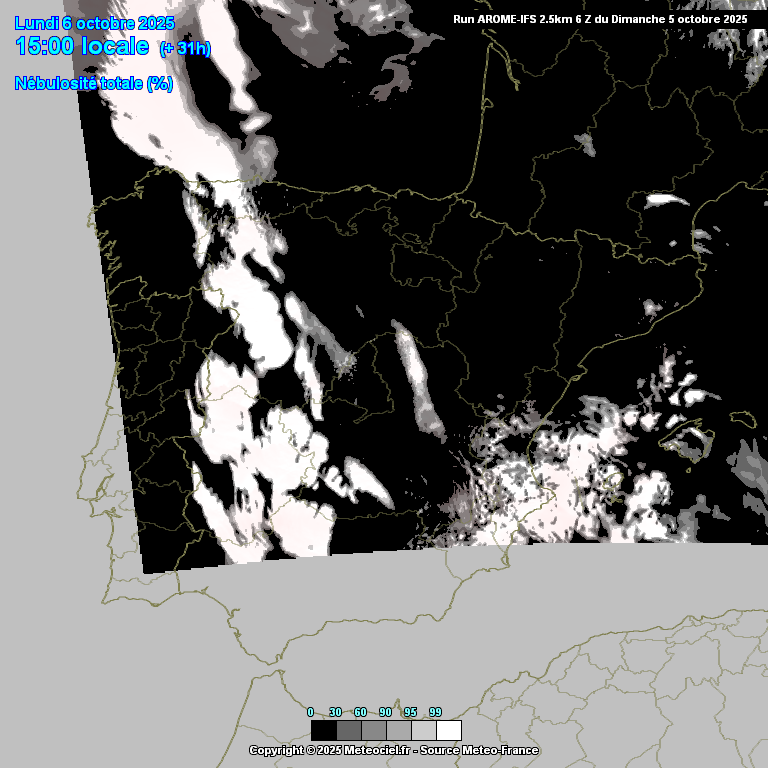Screen dimensions: 768x768
Task: Click the dark gray 30–60% legend swatch
Action: click(348, 730)
